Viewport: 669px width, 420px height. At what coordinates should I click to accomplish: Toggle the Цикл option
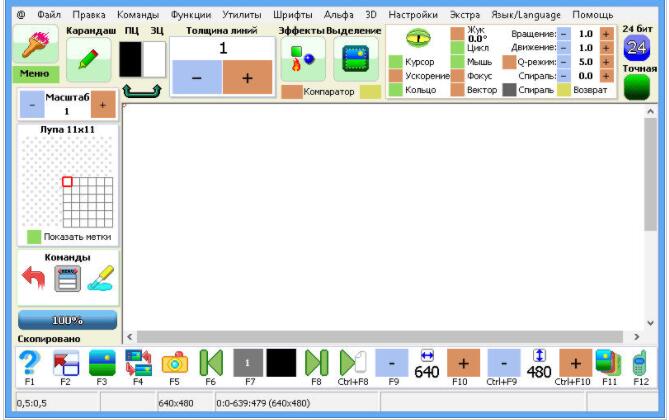point(457,48)
